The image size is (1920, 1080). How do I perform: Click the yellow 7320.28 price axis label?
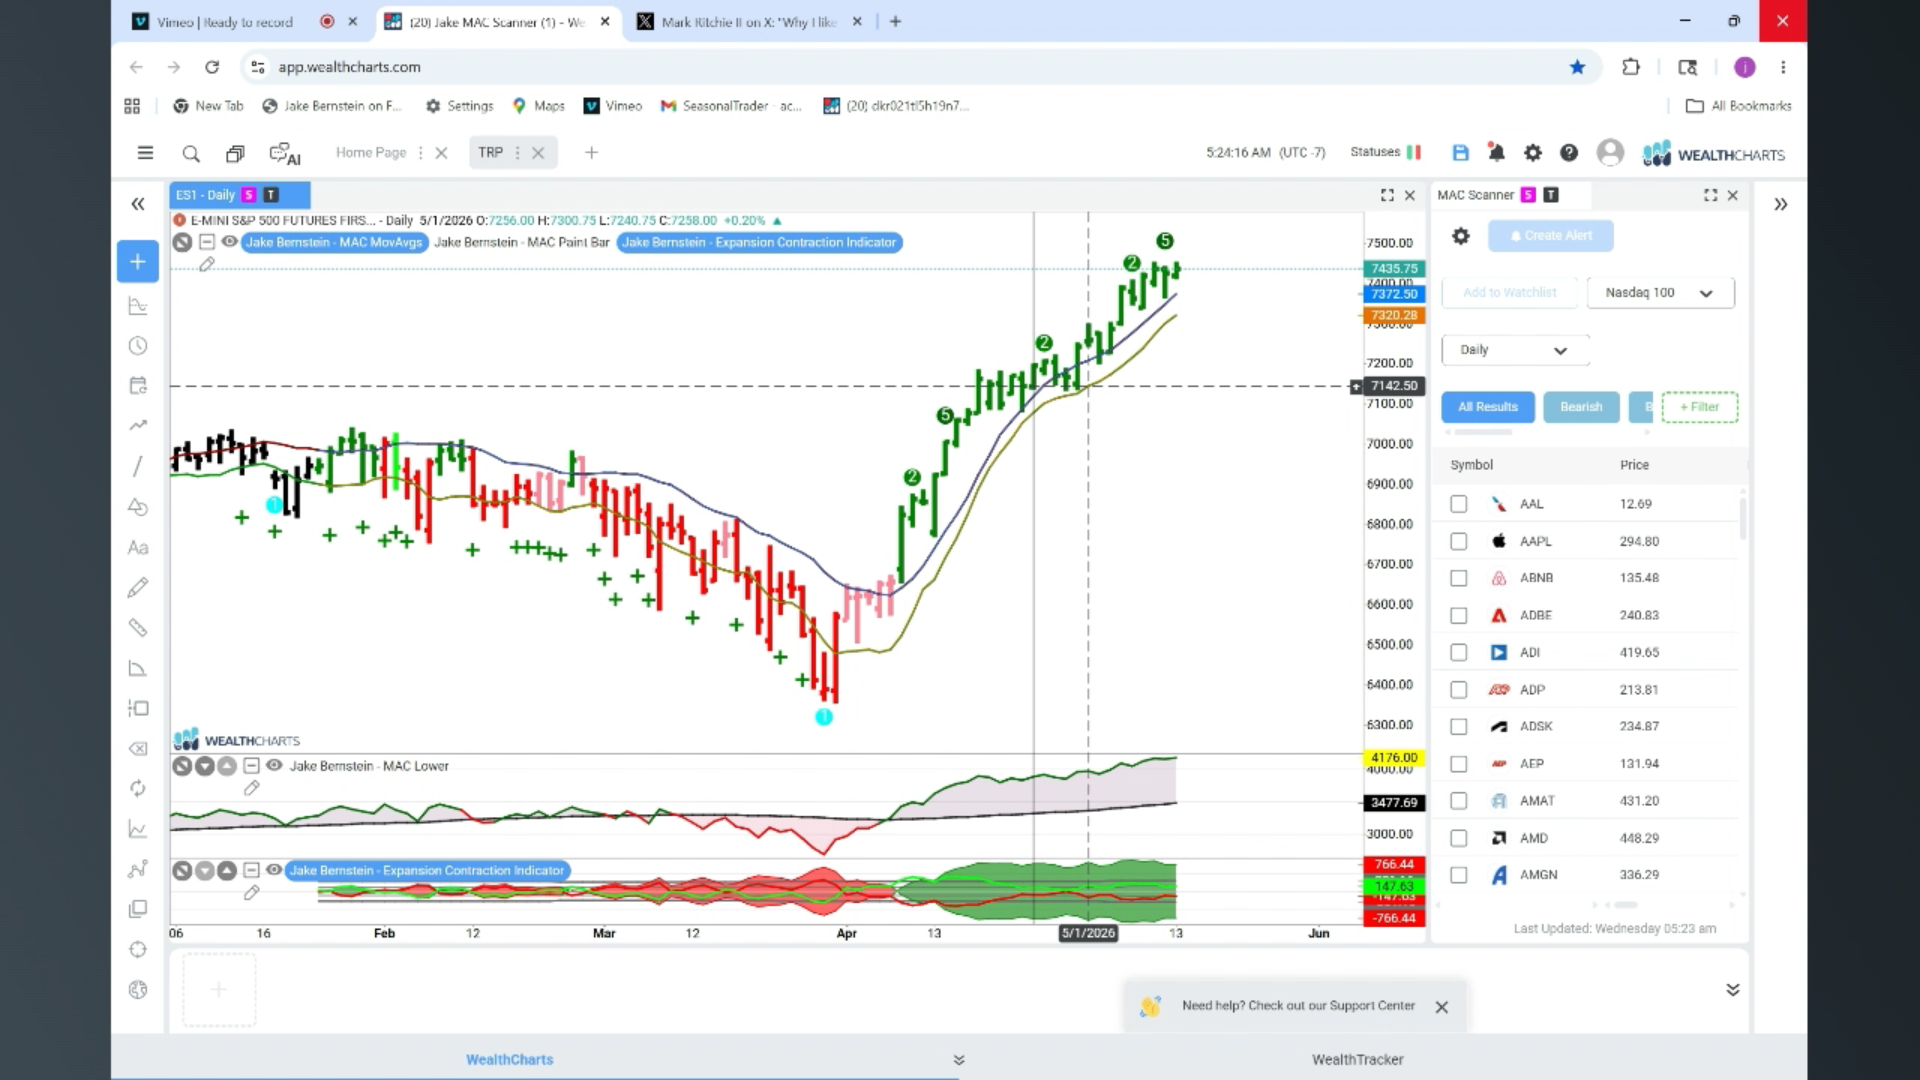(x=1393, y=315)
